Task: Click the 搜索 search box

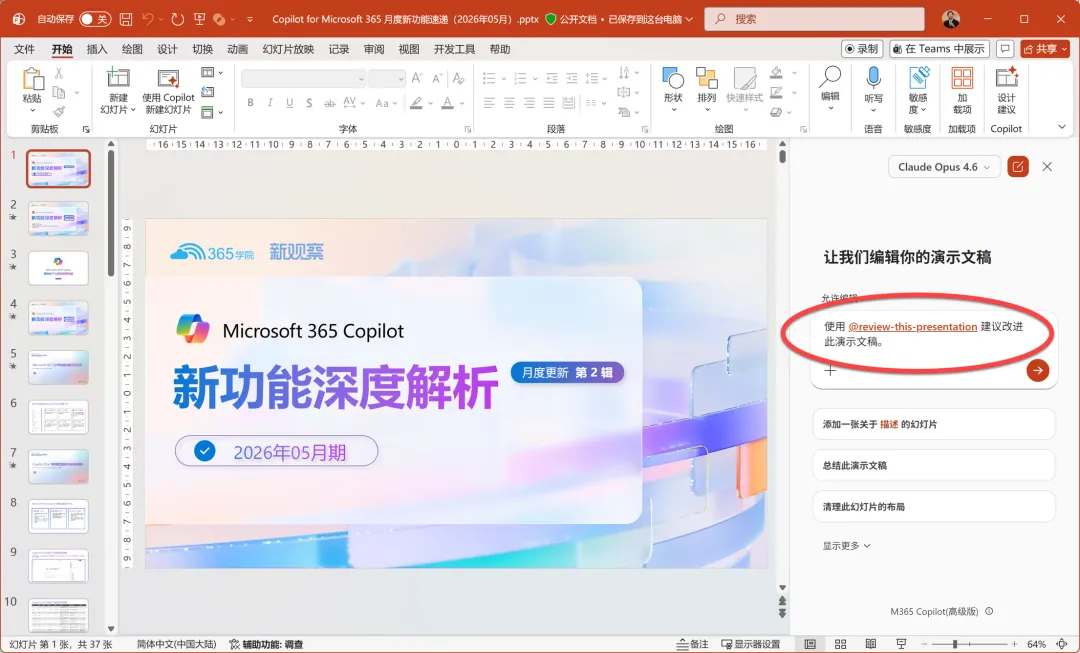Action: click(814, 19)
